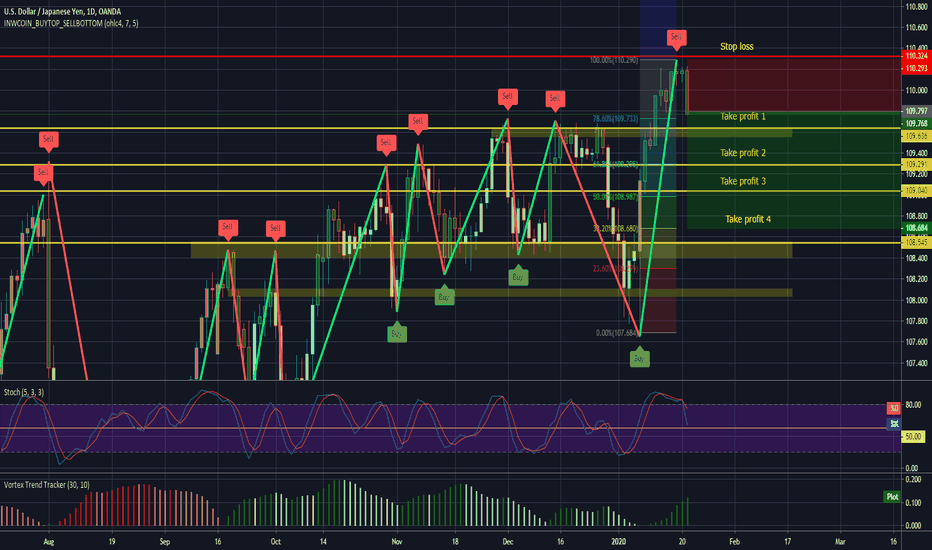
Task: Select the Take profit 3 label
Action: pyautogui.click(x=743, y=181)
